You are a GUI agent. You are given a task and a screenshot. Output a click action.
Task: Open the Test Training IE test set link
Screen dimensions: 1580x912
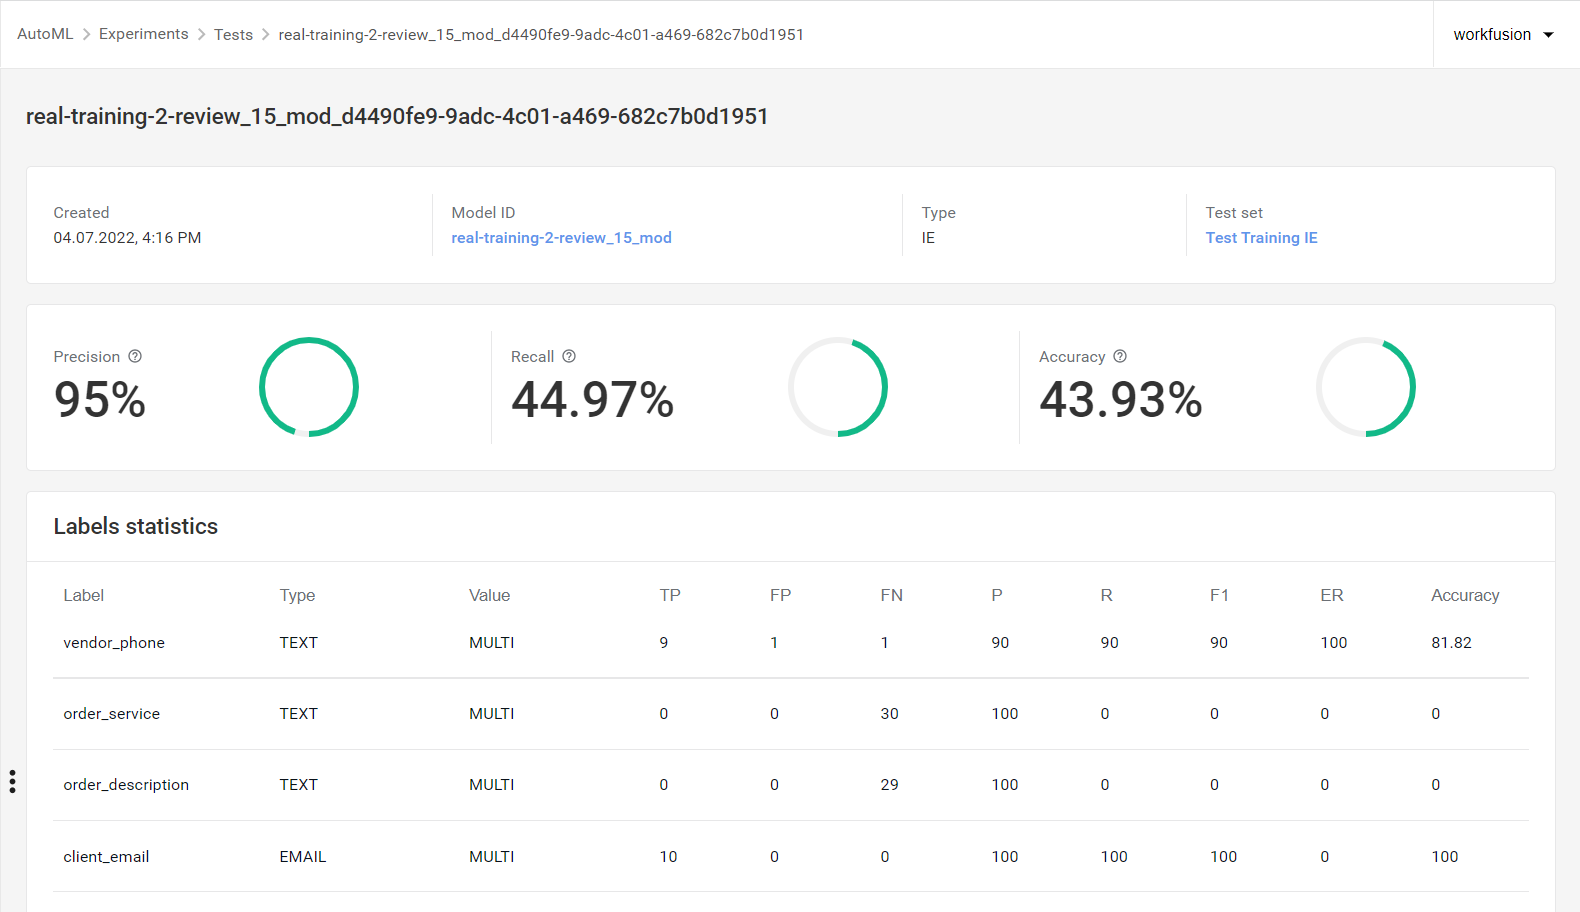coord(1261,238)
